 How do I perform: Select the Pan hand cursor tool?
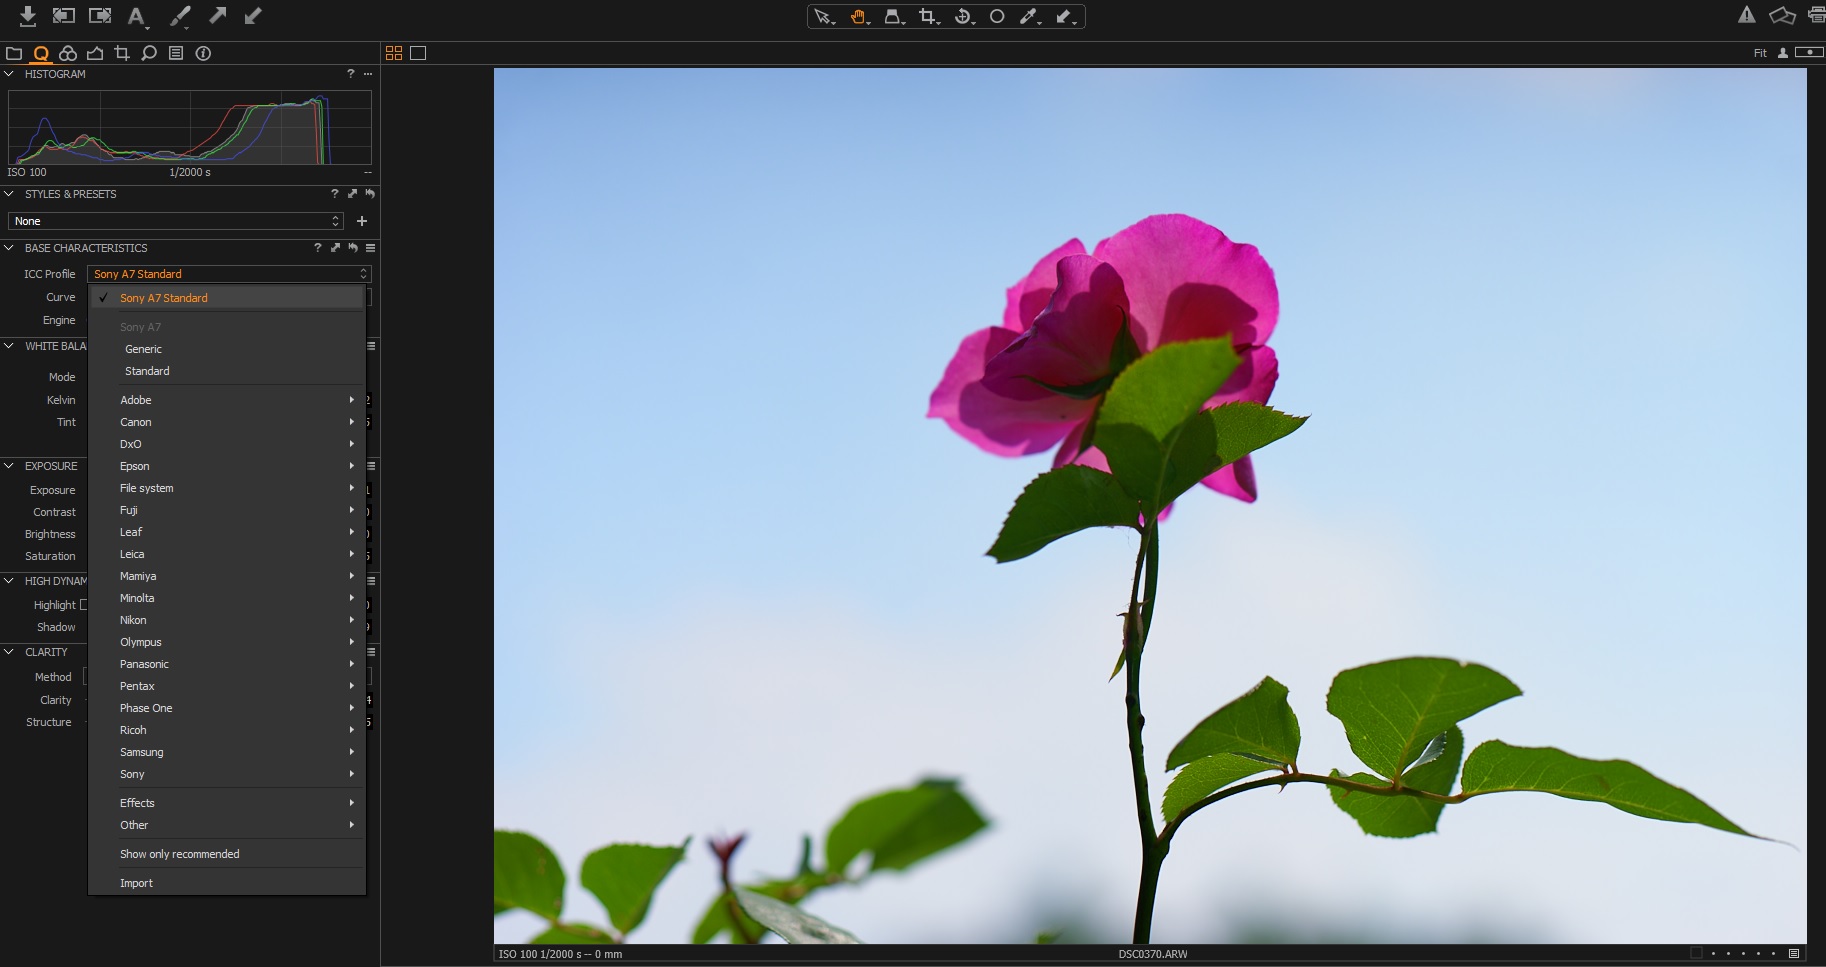pos(858,17)
